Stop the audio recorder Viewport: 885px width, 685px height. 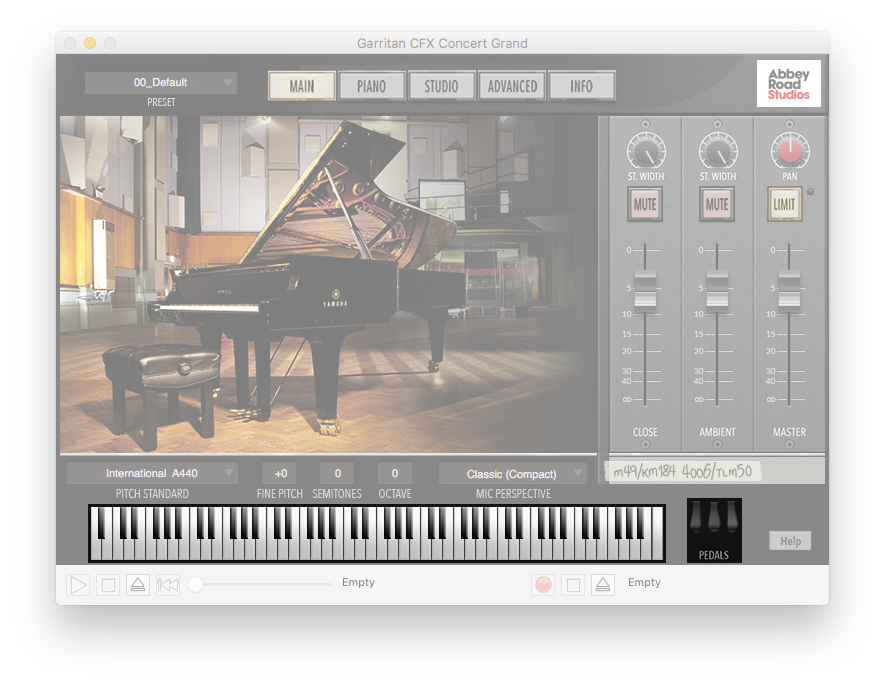(x=573, y=585)
